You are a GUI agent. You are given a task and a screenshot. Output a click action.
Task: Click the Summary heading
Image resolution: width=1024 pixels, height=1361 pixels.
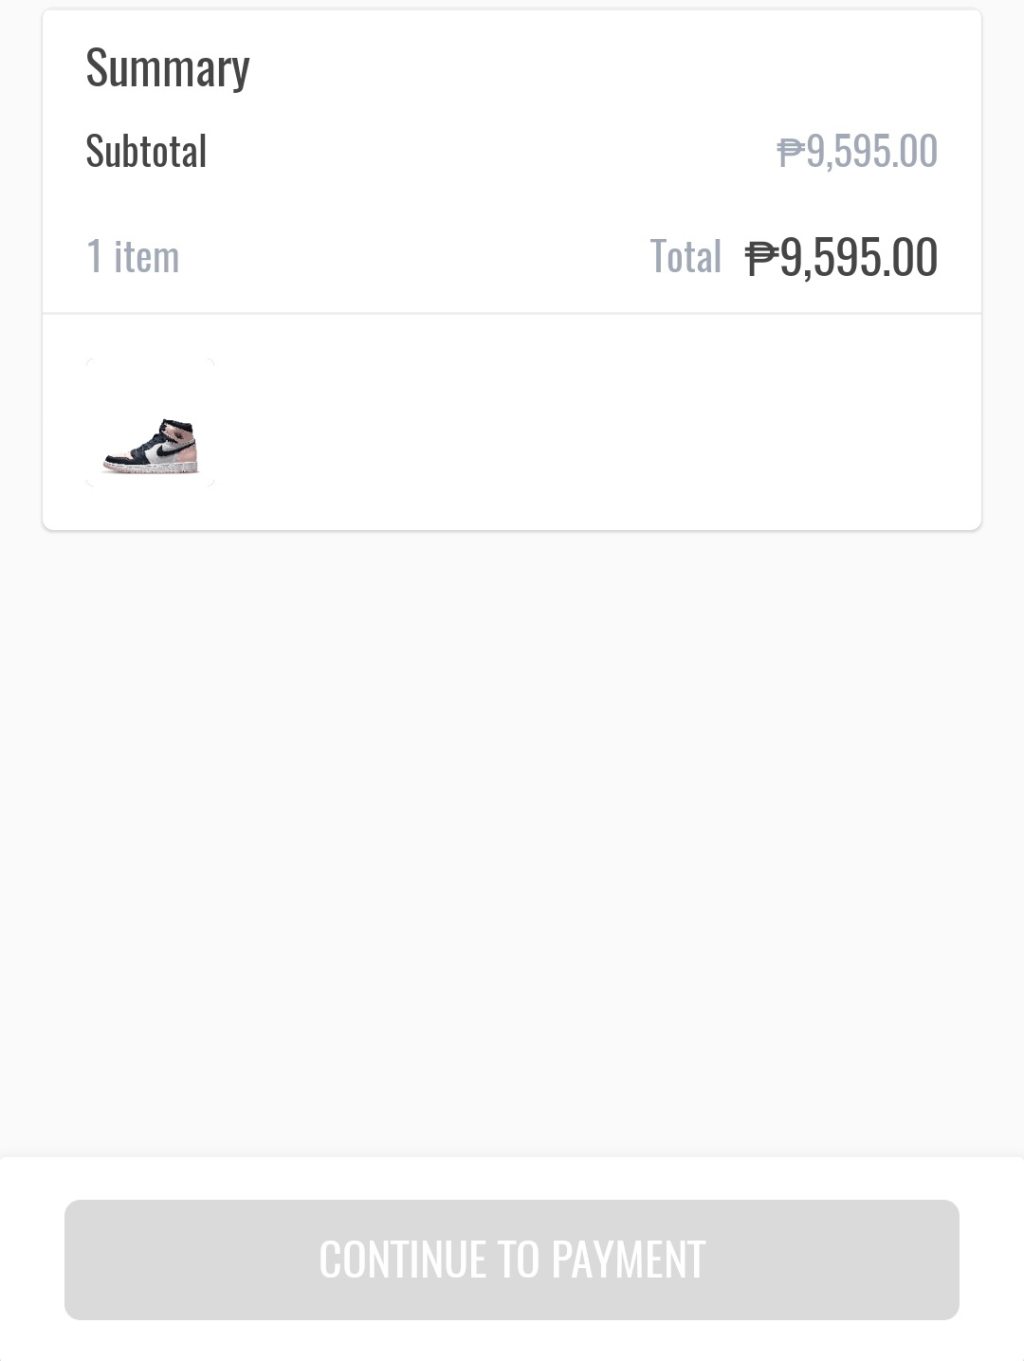(167, 68)
